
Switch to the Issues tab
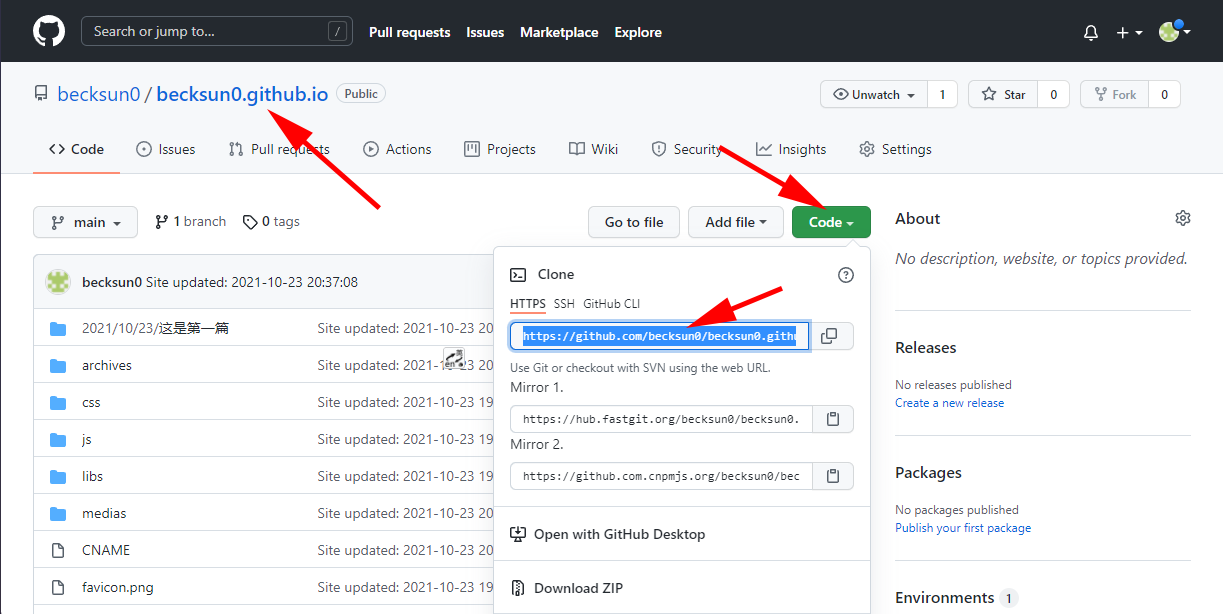[x=166, y=149]
